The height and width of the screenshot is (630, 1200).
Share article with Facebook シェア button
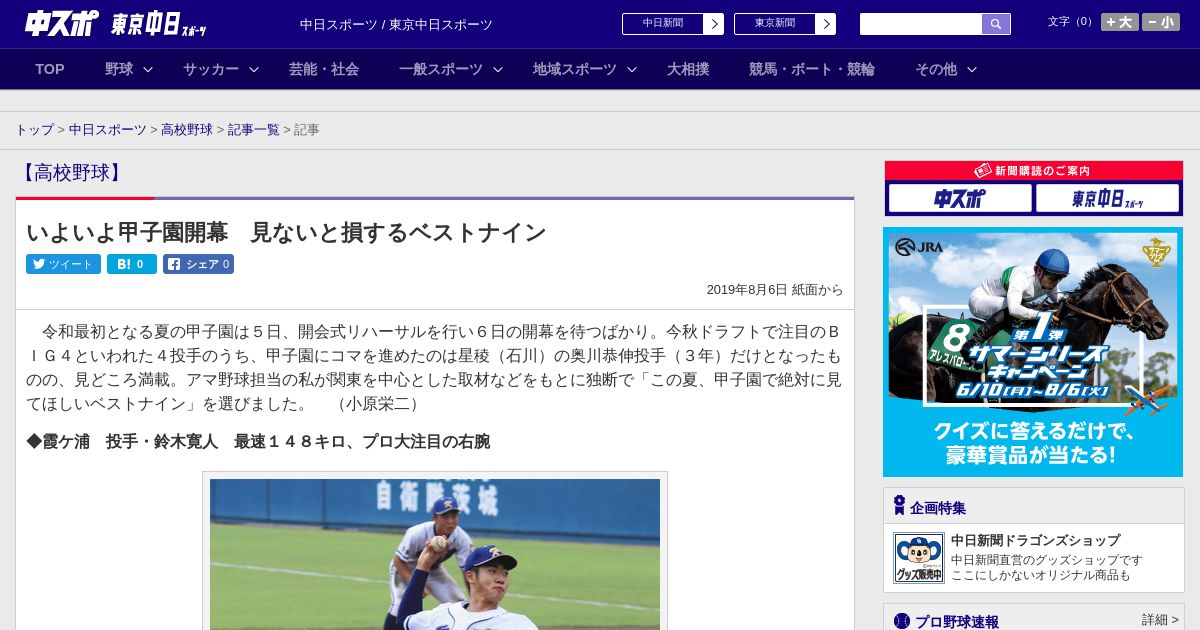click(x=198, y=264)
